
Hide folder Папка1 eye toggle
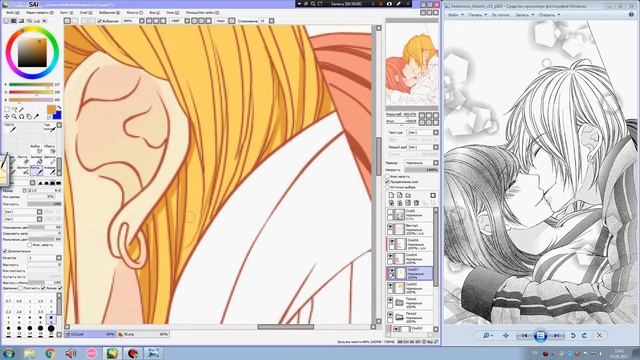pos(390,300)
